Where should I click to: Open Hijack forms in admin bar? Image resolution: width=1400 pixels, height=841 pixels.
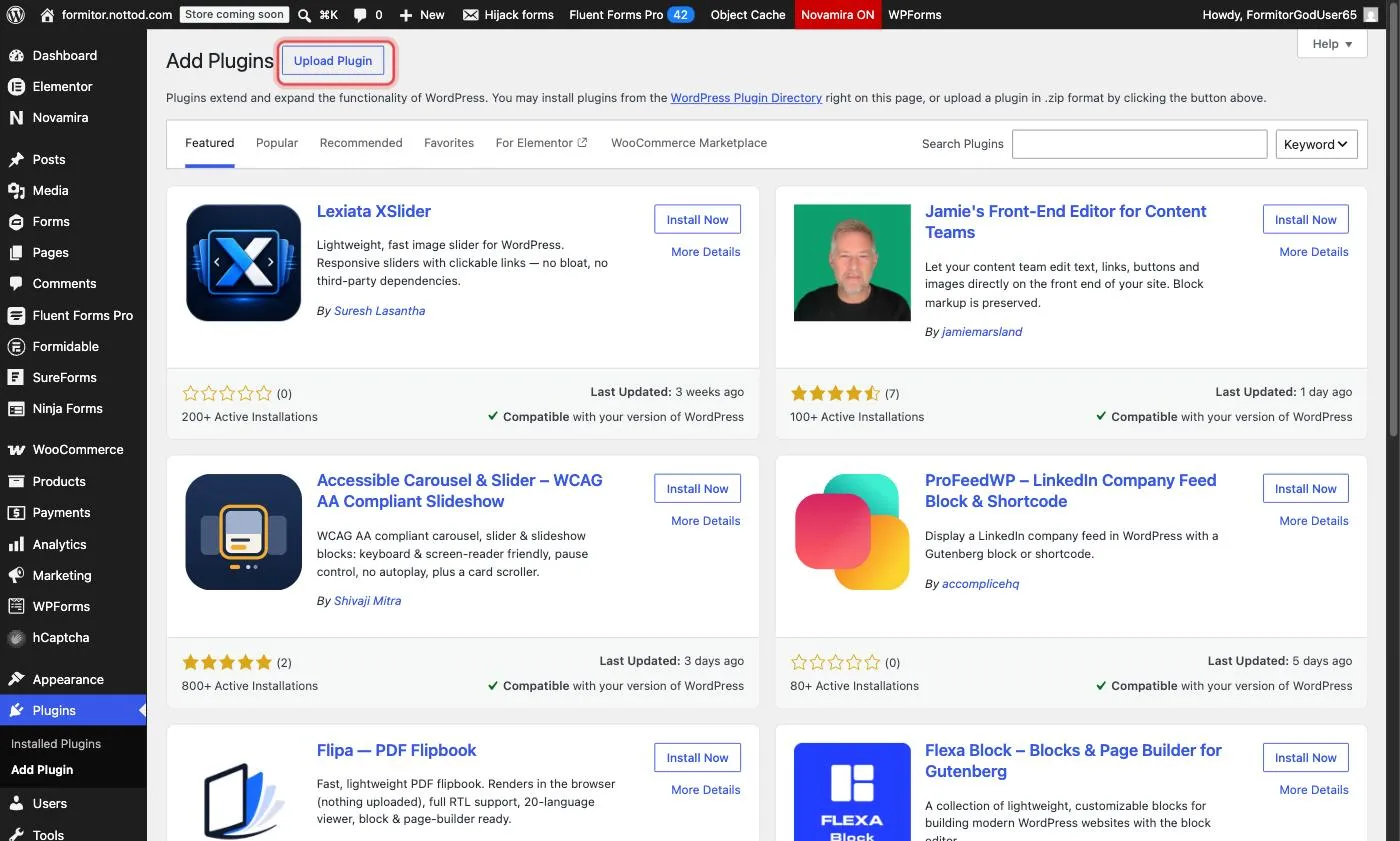coord(508,15)
